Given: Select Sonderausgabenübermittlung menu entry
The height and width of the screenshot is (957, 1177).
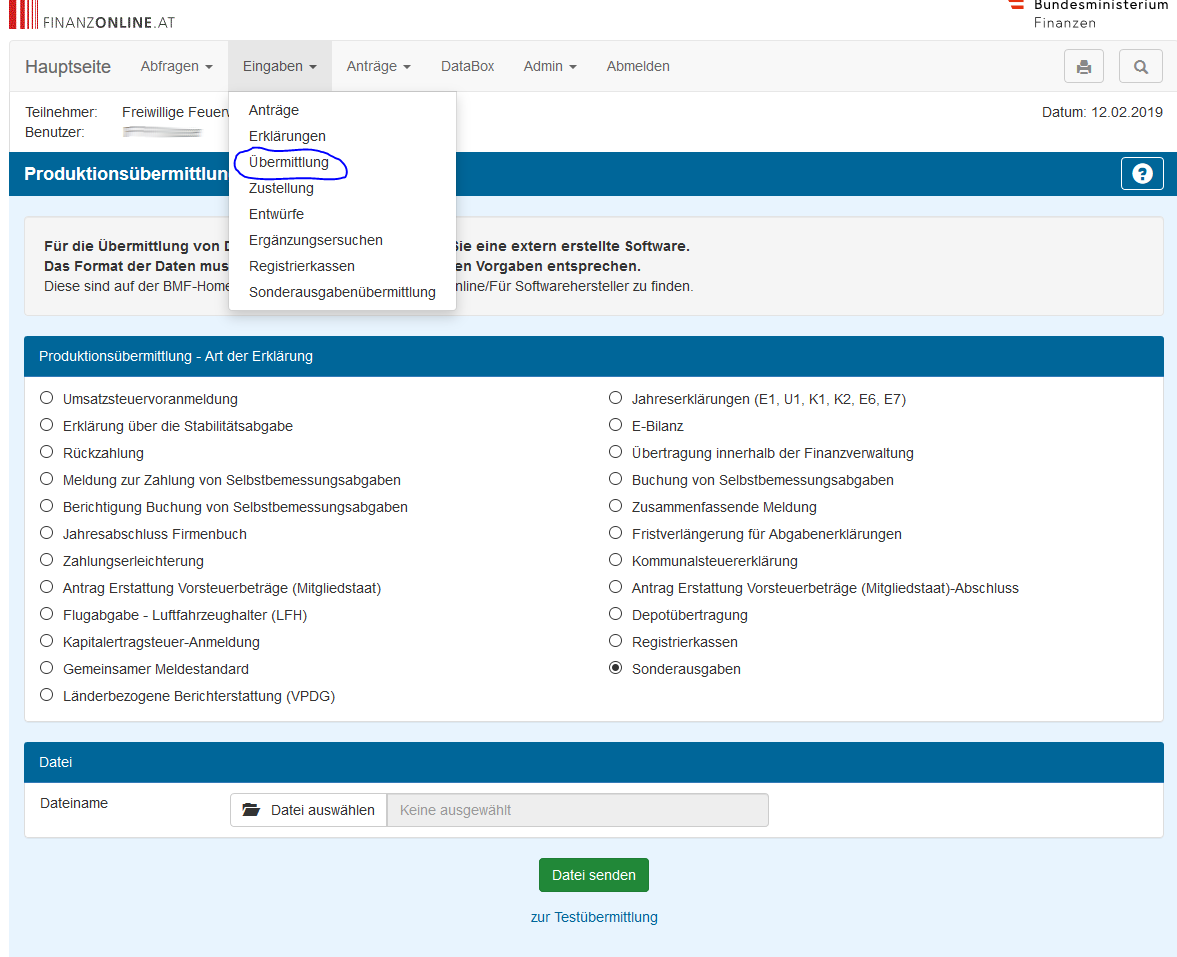Looking at the screenshot, I should (x=342, y=292).
